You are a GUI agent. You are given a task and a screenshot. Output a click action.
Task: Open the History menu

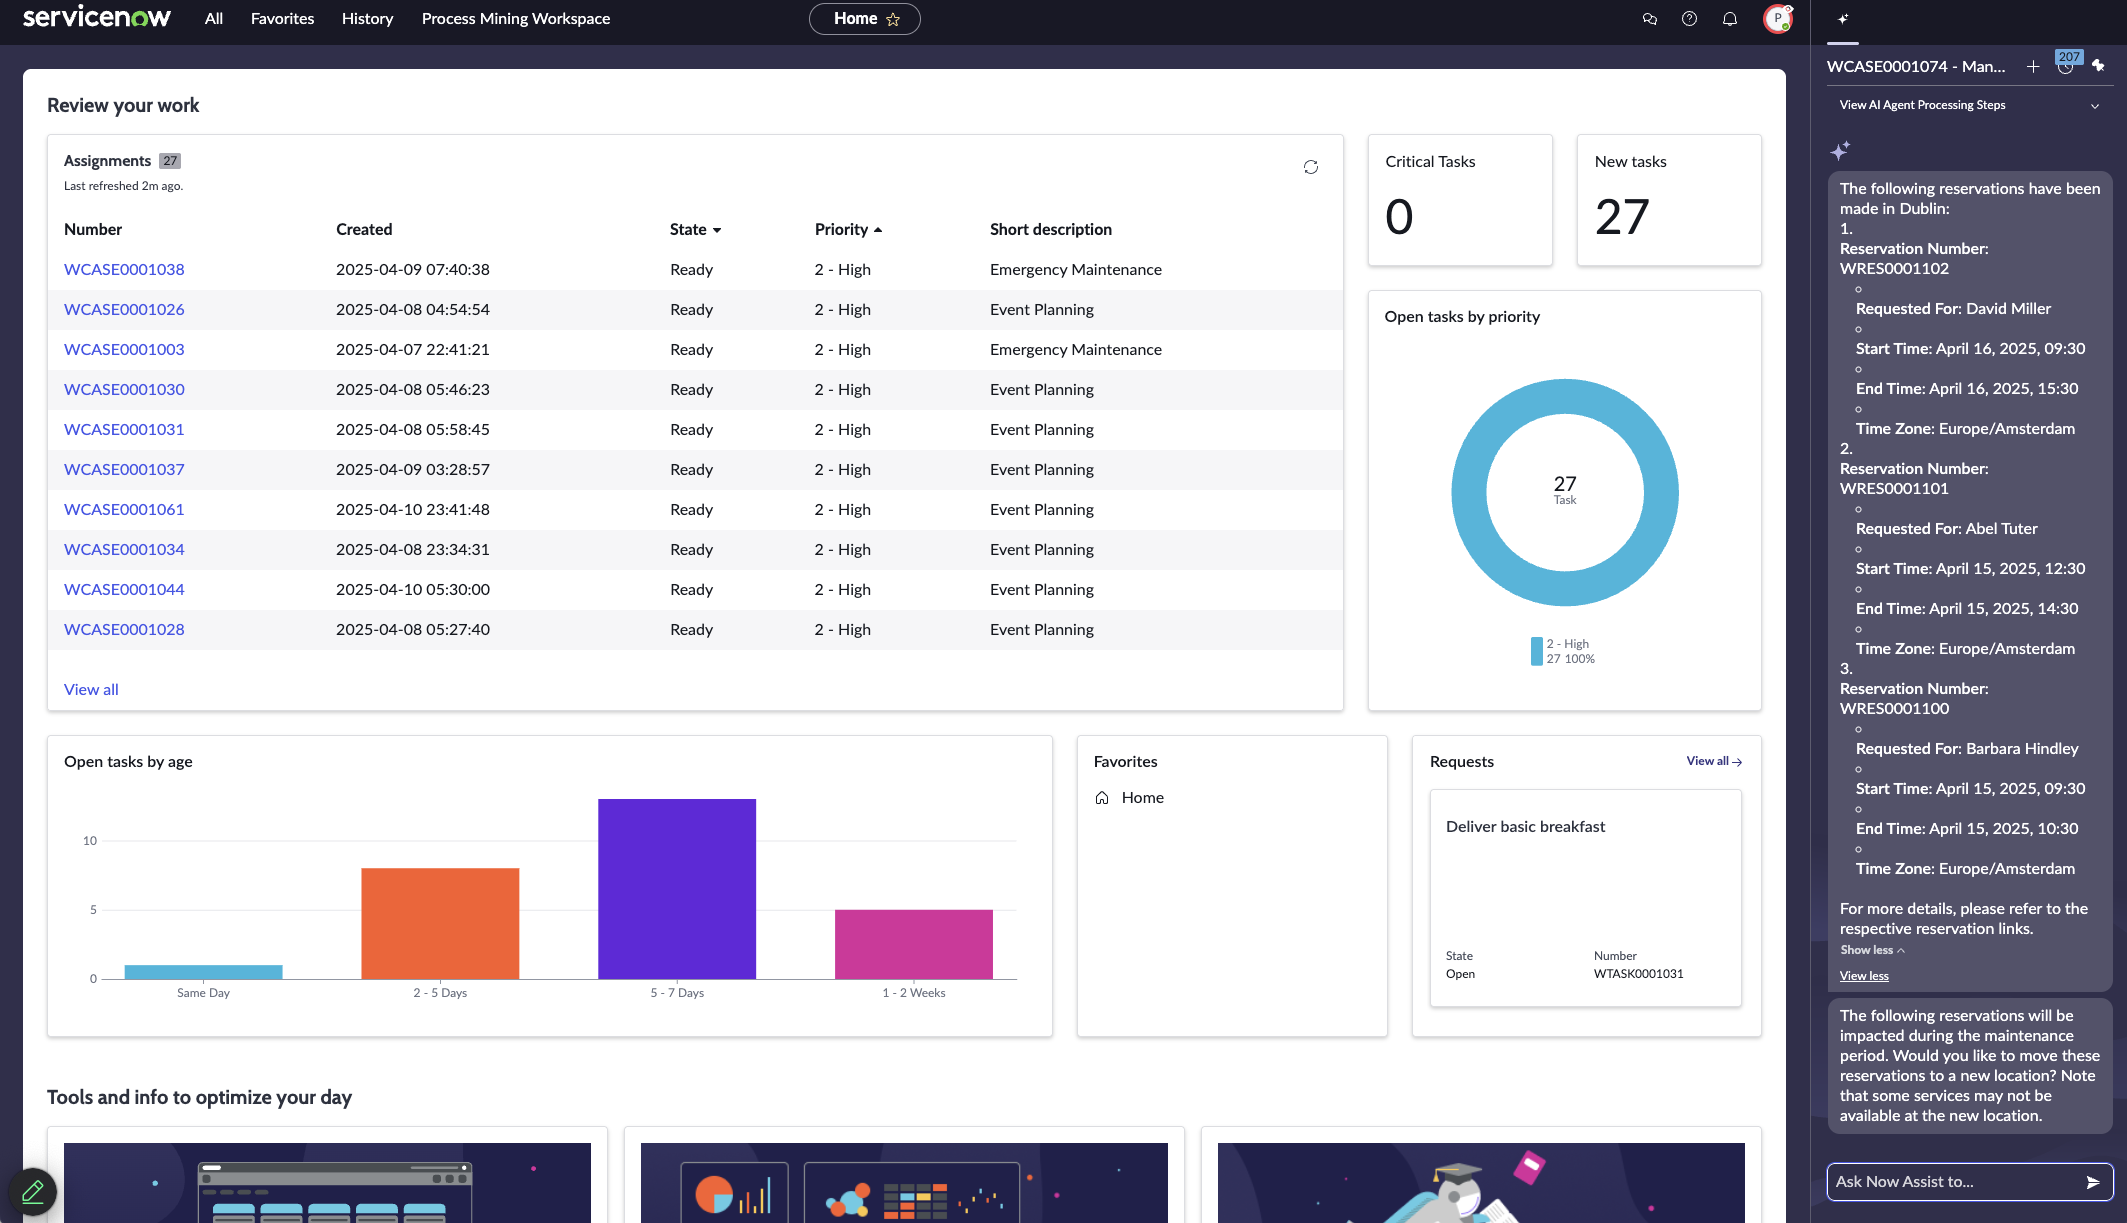367,19
